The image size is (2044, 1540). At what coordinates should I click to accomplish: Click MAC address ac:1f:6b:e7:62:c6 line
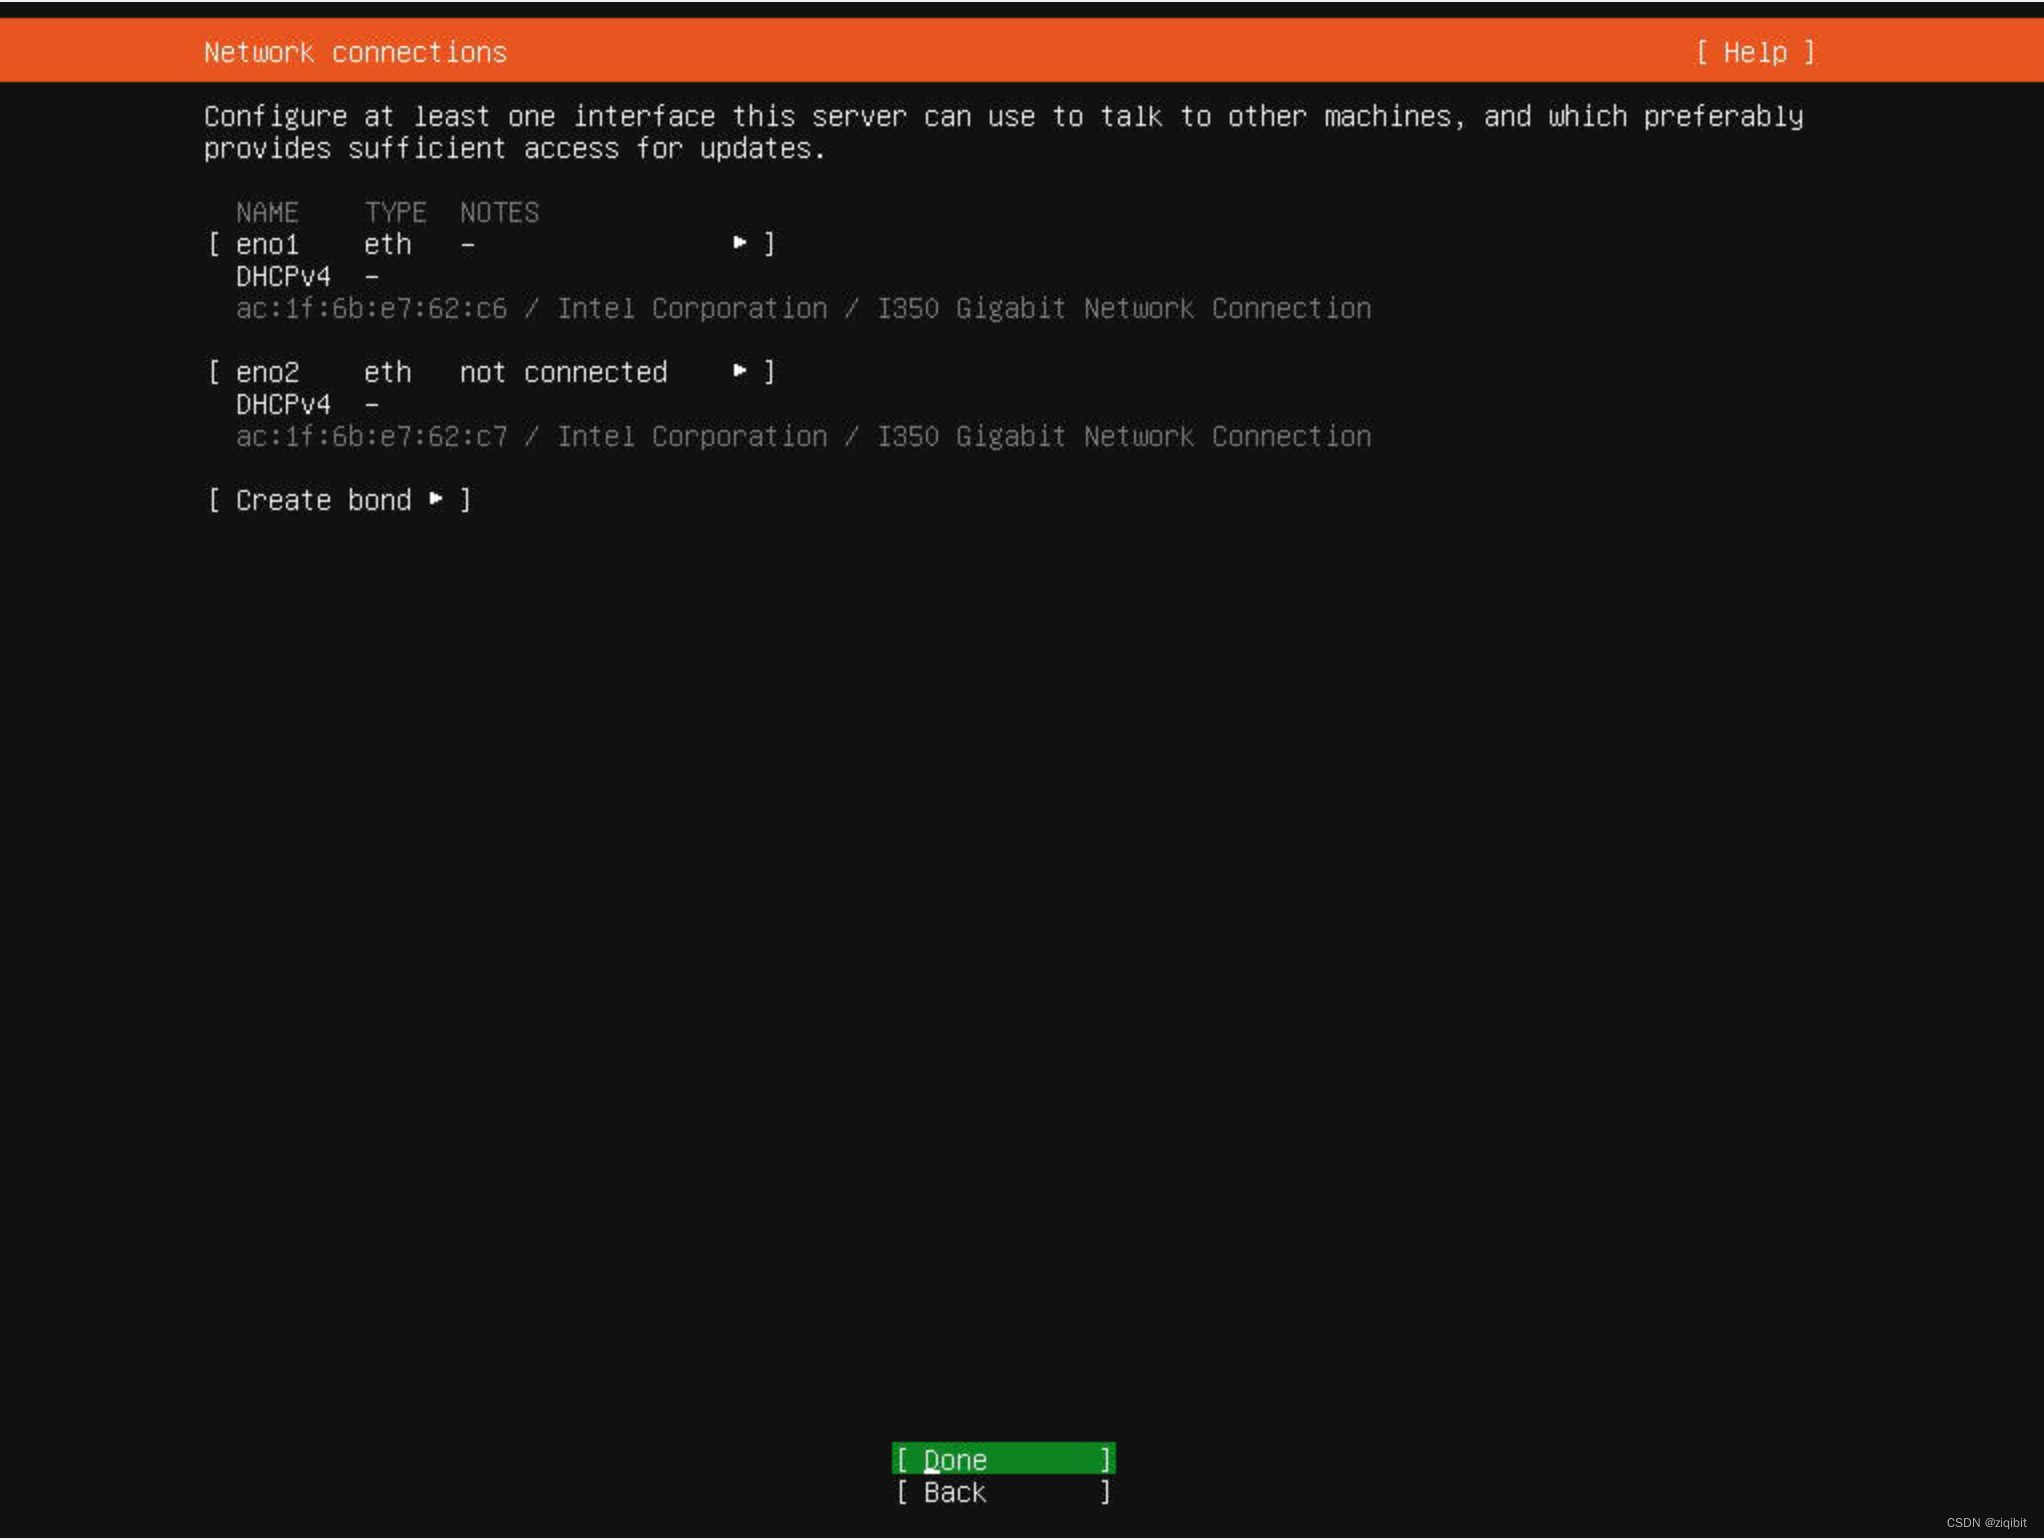803,308
